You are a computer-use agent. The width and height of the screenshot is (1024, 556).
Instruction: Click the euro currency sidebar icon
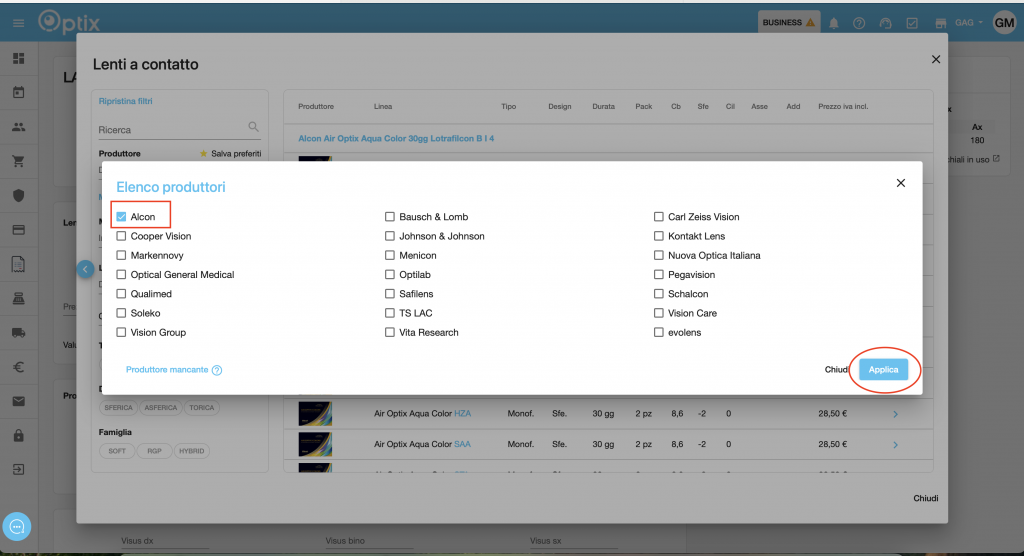coord(18,367)
